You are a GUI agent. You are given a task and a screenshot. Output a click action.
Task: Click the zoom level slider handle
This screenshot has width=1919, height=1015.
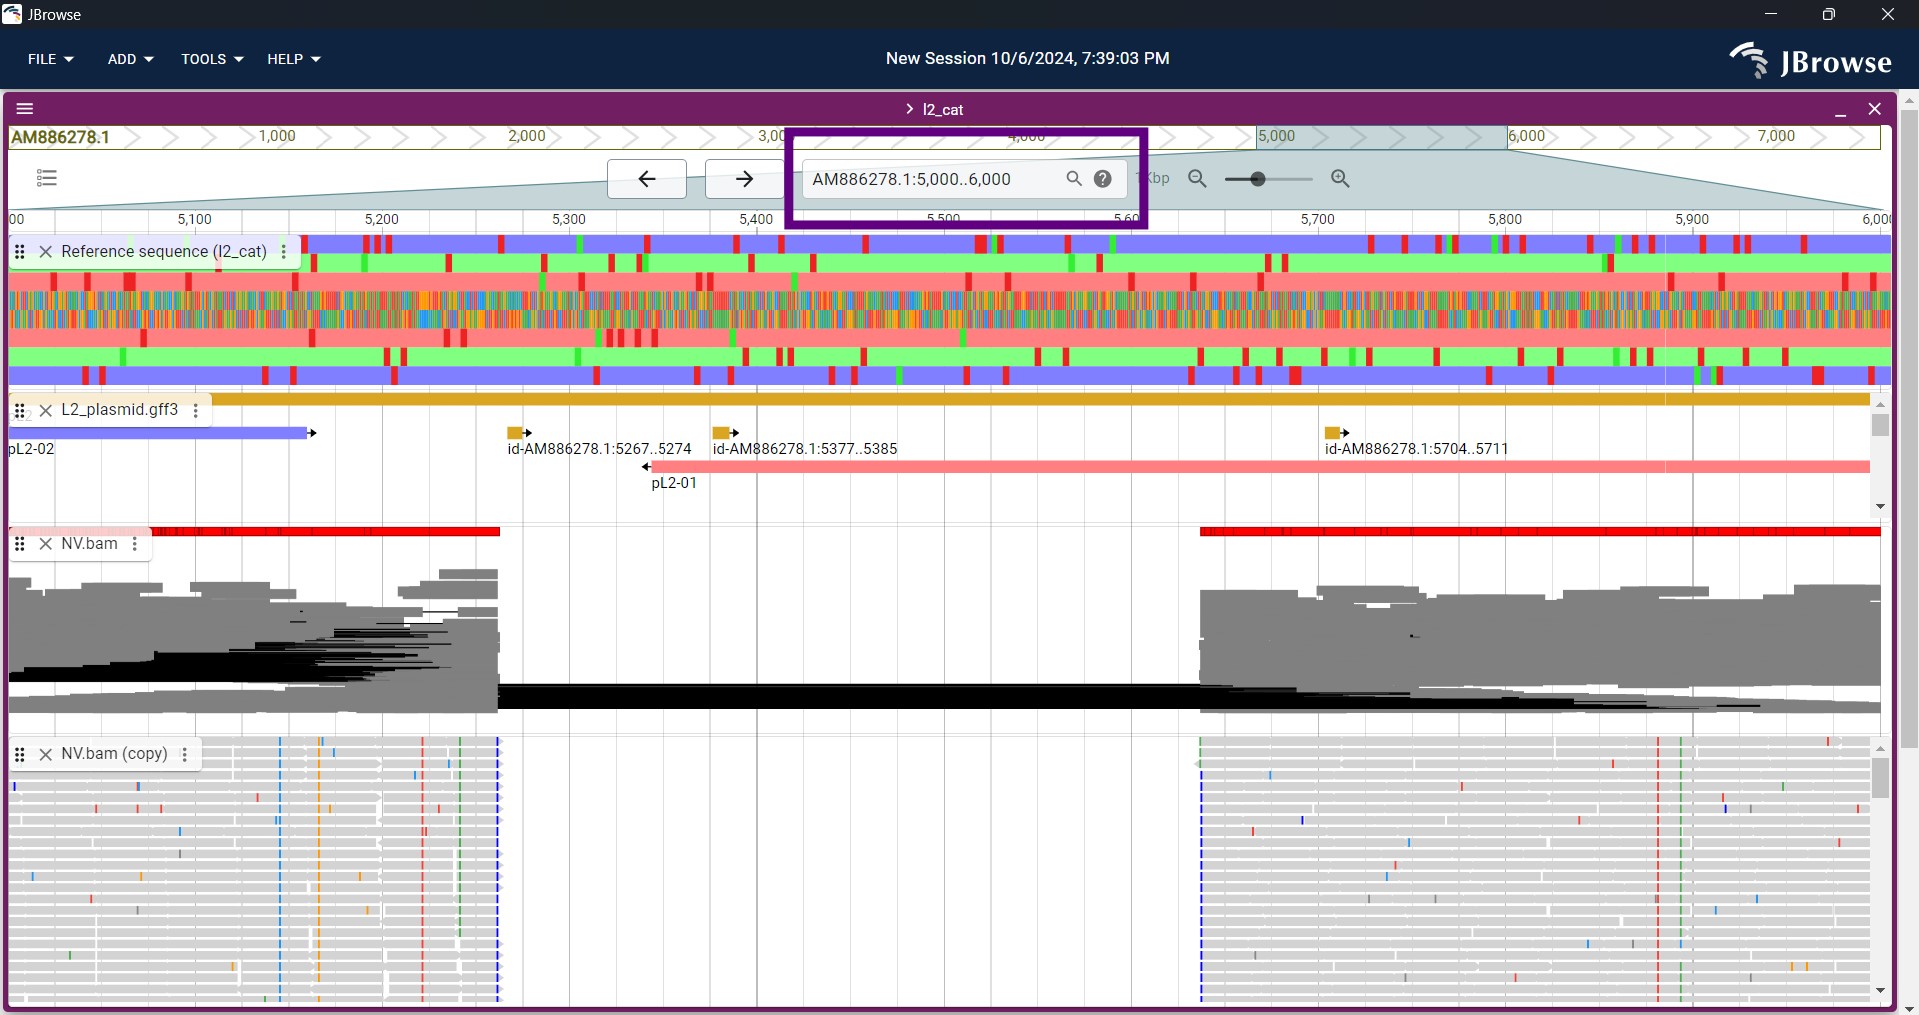point(1258,179)
